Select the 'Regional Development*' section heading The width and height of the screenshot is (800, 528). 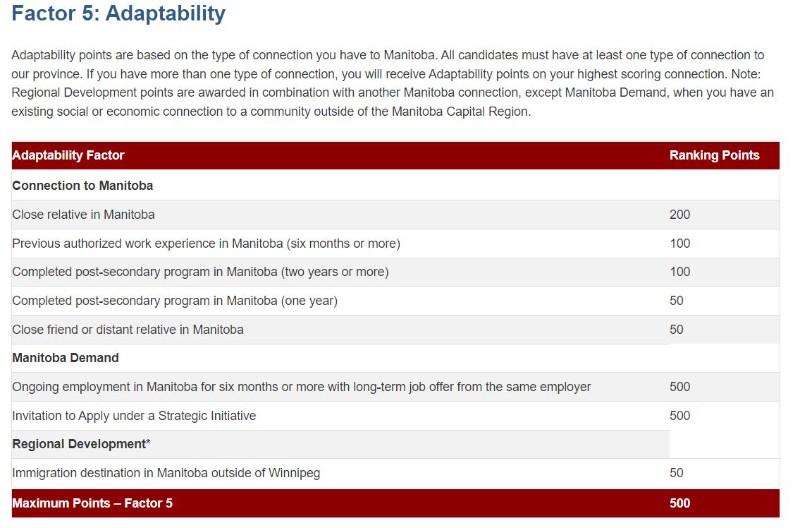click(x=81, y=444)
